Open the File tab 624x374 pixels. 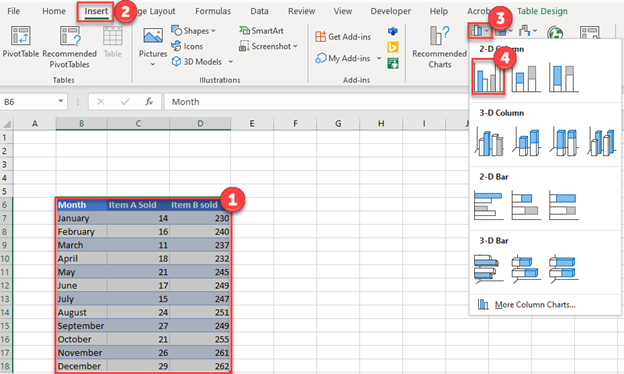pyautogui.click(x=14, y=11)
